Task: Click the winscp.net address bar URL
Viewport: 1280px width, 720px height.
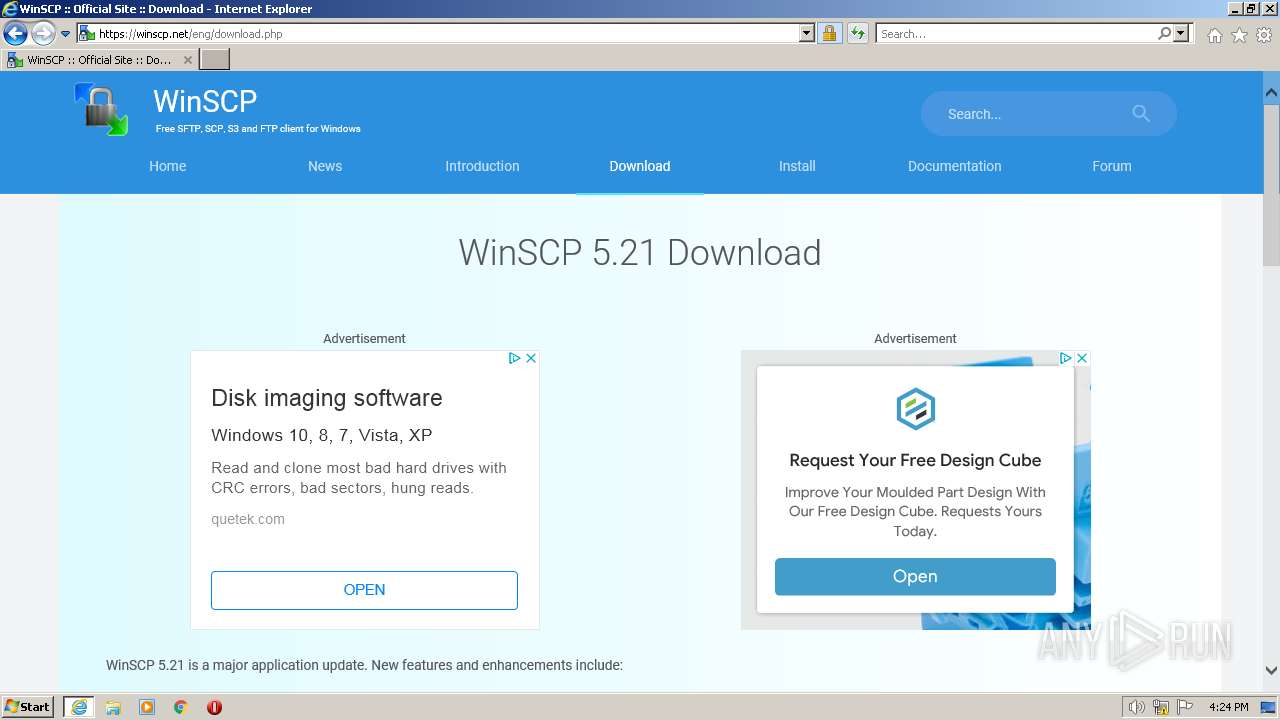Action: (x=190, y=34)
